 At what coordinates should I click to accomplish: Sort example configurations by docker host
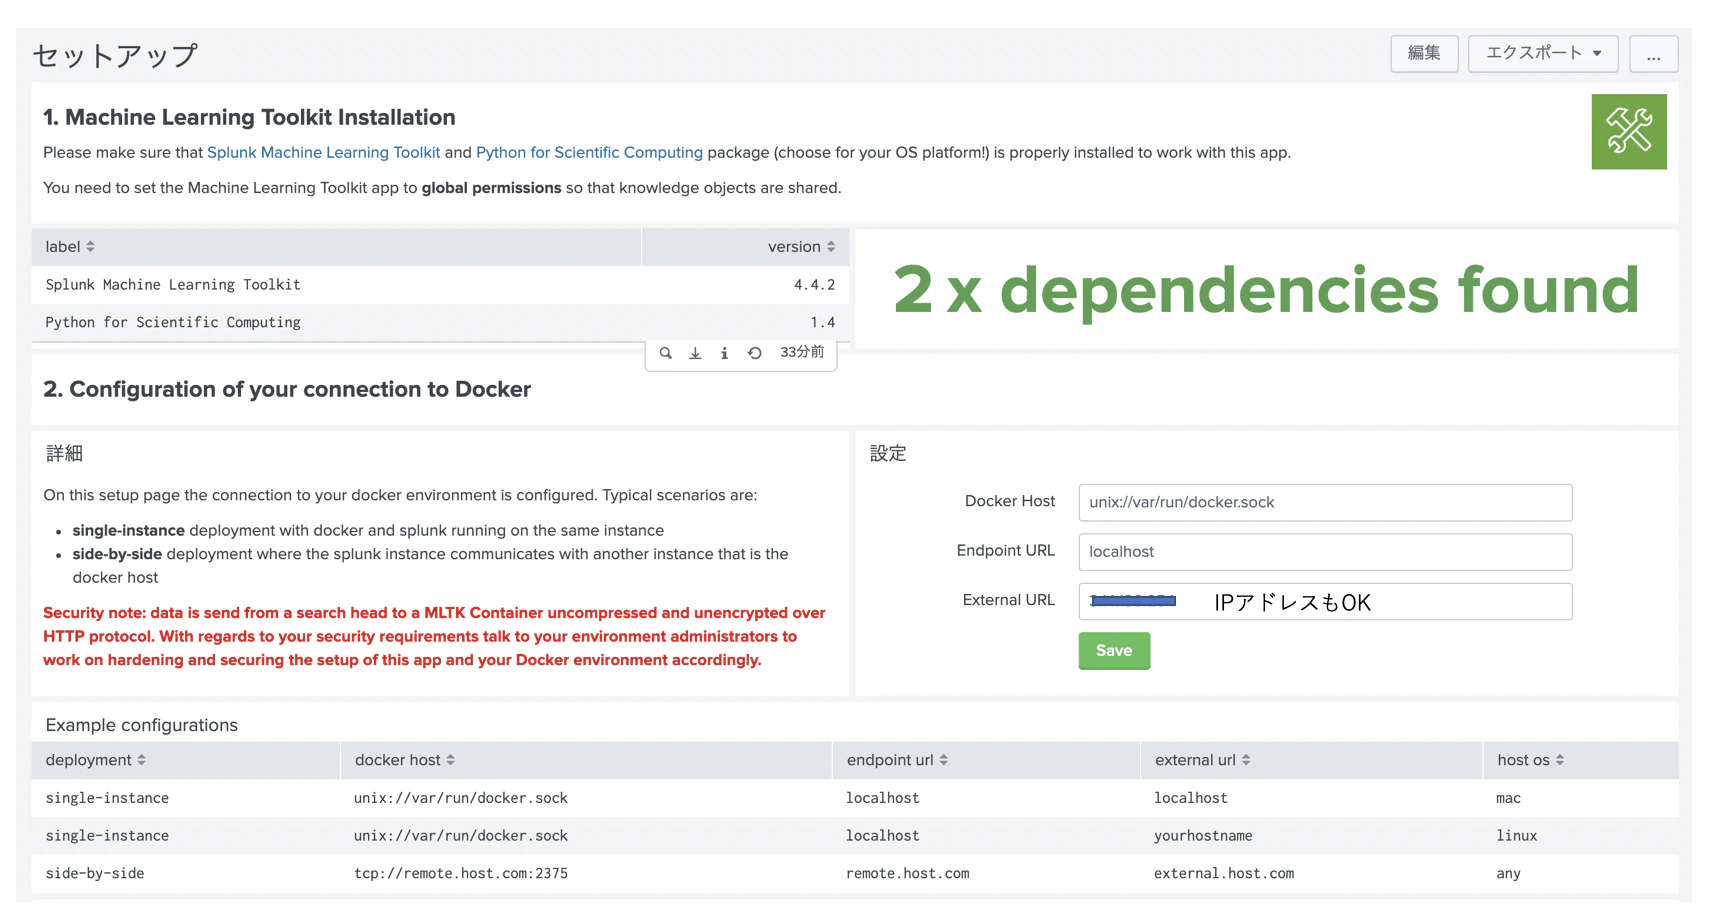(x=405, y=760)
